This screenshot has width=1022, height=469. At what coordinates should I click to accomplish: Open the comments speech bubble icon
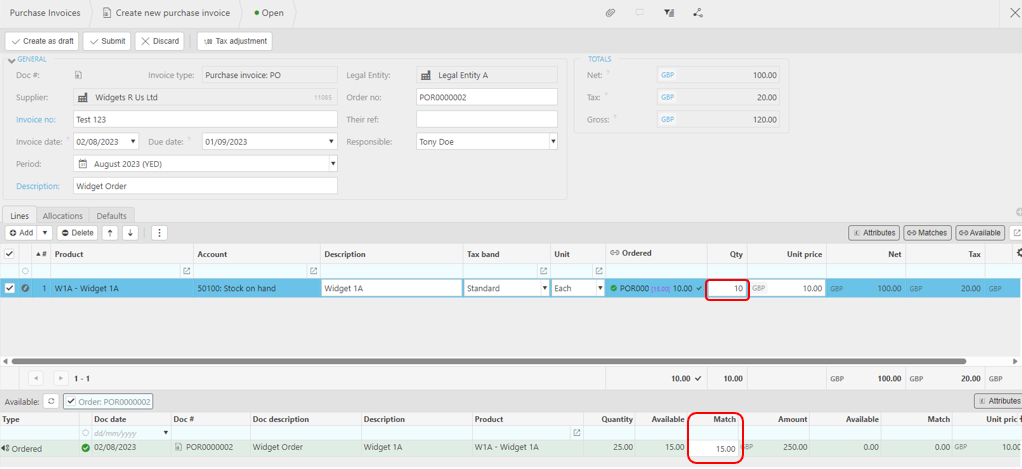tap(640, 12)
